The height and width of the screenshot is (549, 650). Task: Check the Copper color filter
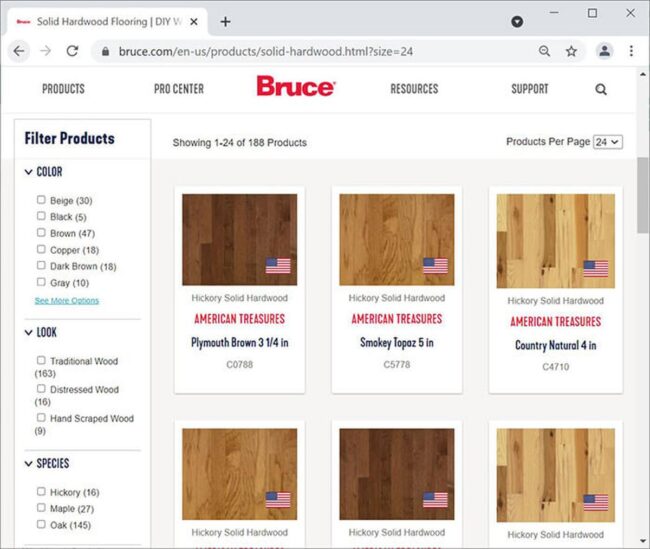(x=41, y=249)
